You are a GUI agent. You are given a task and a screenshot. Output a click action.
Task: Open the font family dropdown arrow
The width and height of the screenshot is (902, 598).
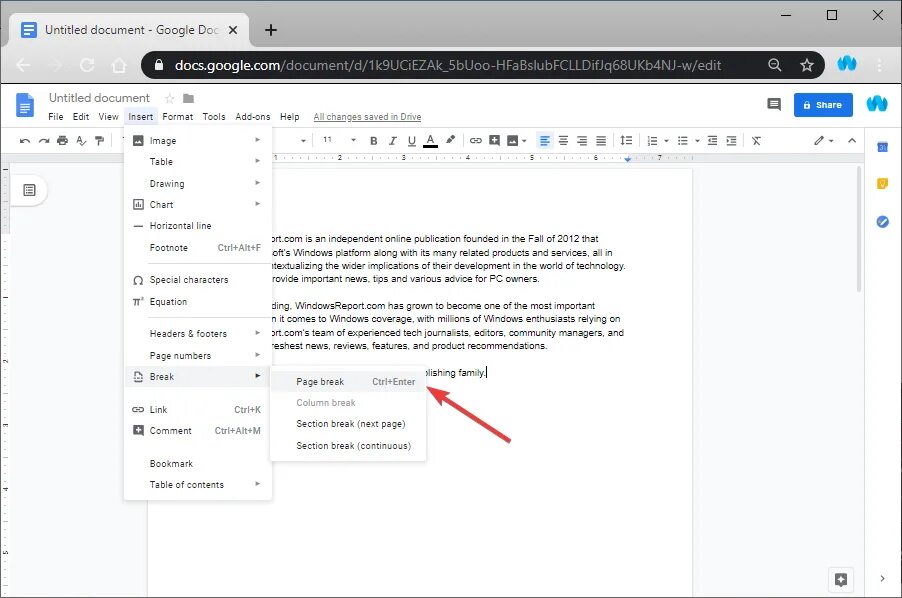[x=303, y=140]
